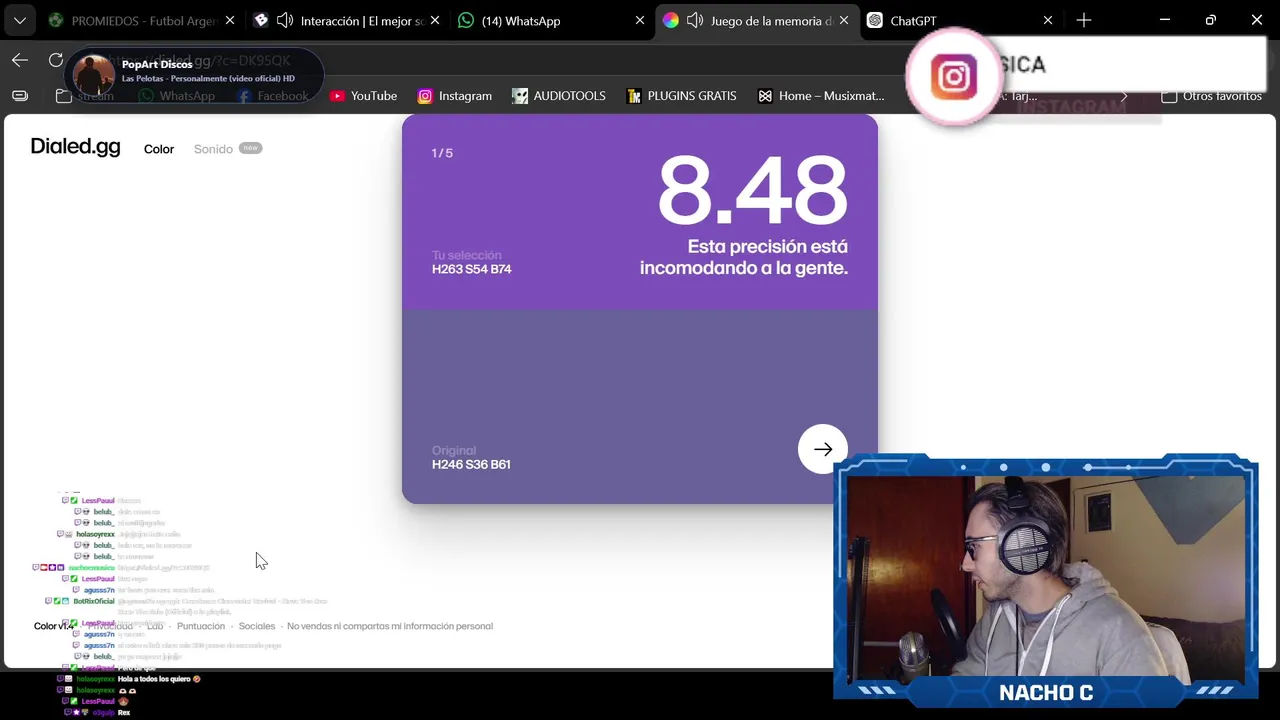The width and height of the screenshot is (1280, 720).
Task: Close the 'Juego de la memoria' tab
Action: click(x=844, y=20)
